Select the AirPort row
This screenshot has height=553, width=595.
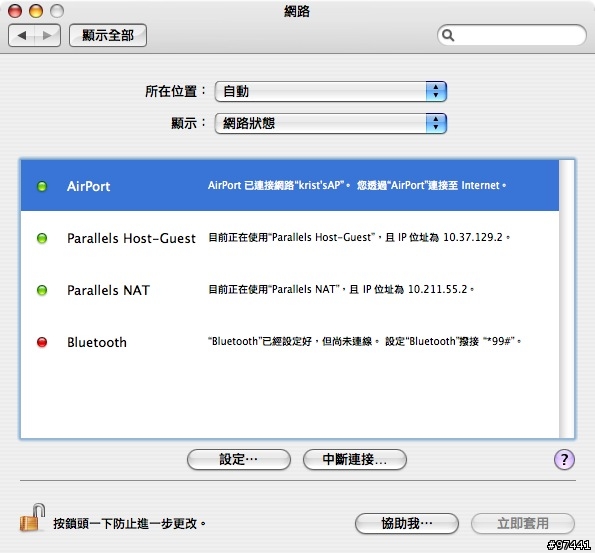(290, 186)
